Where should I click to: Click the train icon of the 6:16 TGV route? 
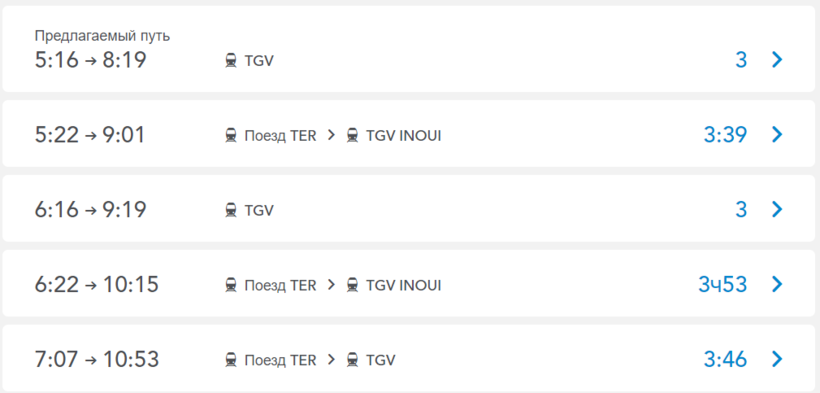pyautogui.click(x=231, y=210)
